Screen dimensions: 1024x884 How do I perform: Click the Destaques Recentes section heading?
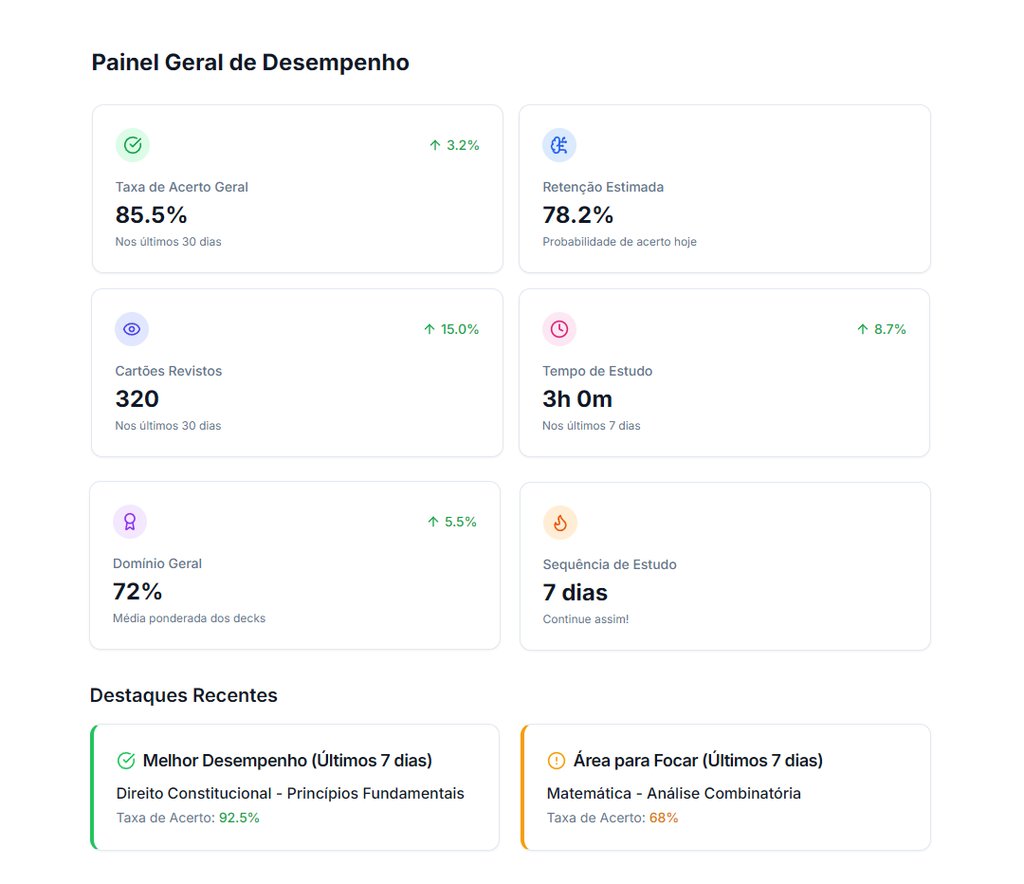point(183,695)
